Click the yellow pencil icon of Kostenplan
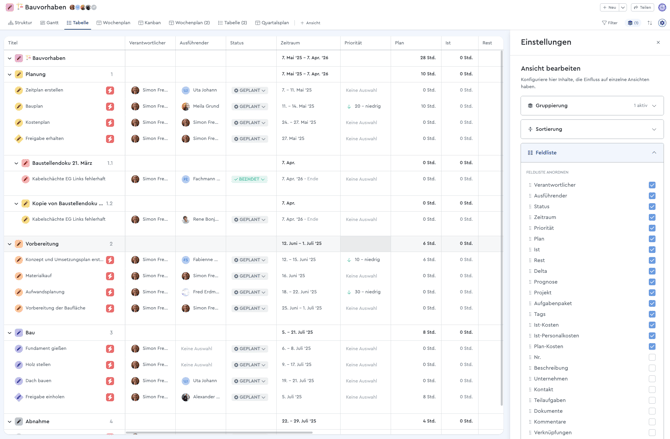Viewport: 670px width, 439px height. [x=18, y=123]
